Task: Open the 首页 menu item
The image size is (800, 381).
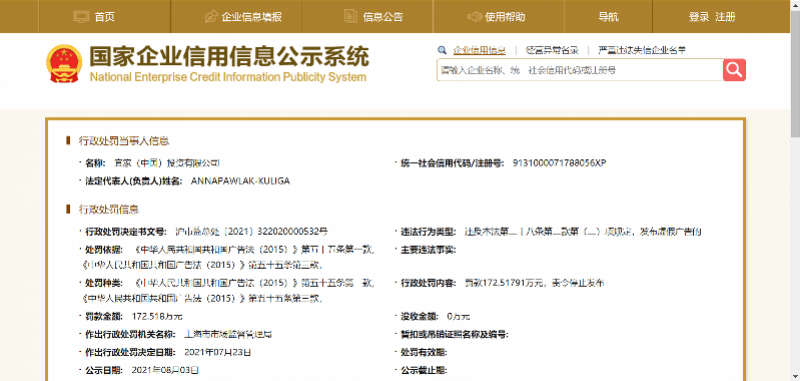Action: [105, 16]
